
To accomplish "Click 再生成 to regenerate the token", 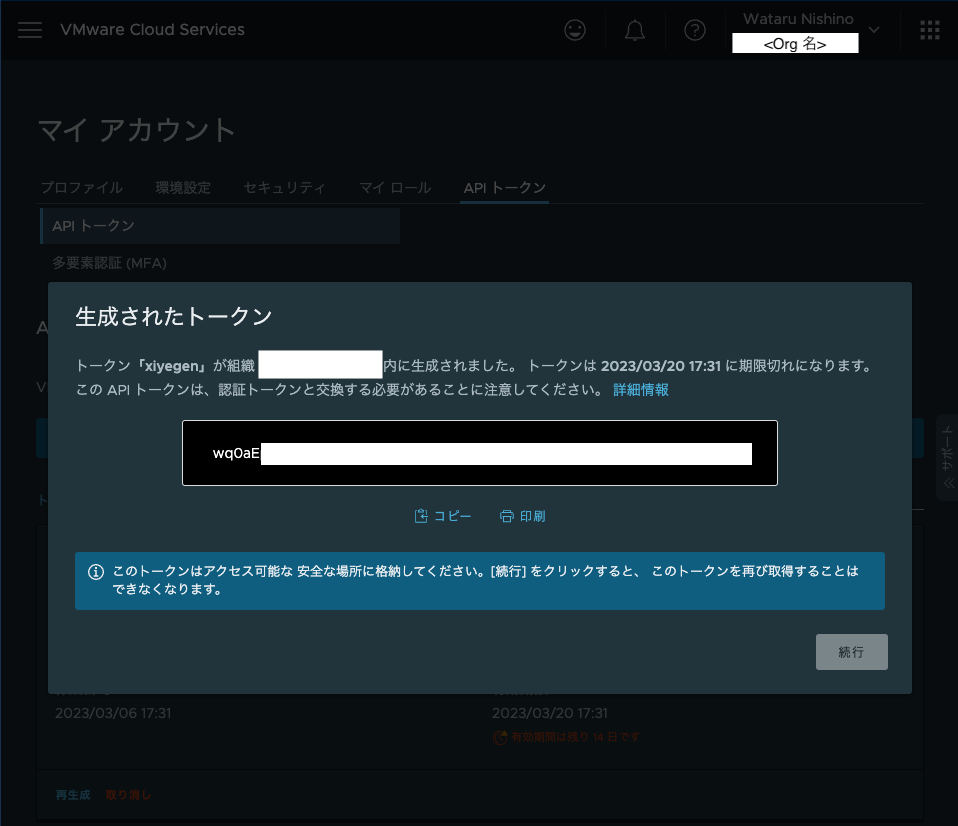I will [x=72, y=794].
